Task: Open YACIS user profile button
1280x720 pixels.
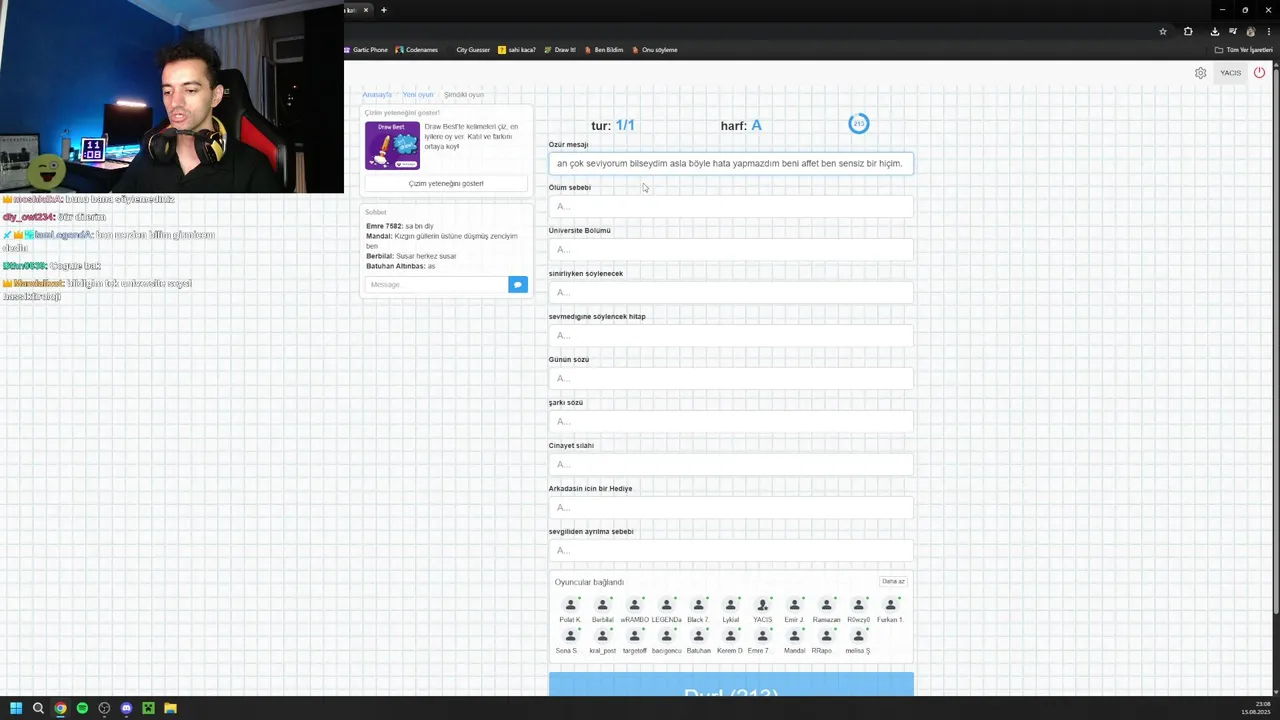Action: pos(1230,73)
